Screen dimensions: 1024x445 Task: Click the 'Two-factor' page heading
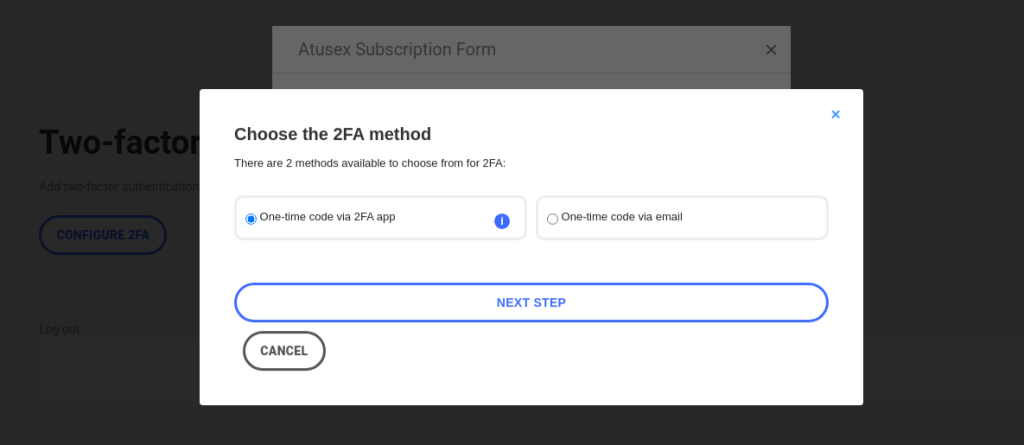coord(119,143)
